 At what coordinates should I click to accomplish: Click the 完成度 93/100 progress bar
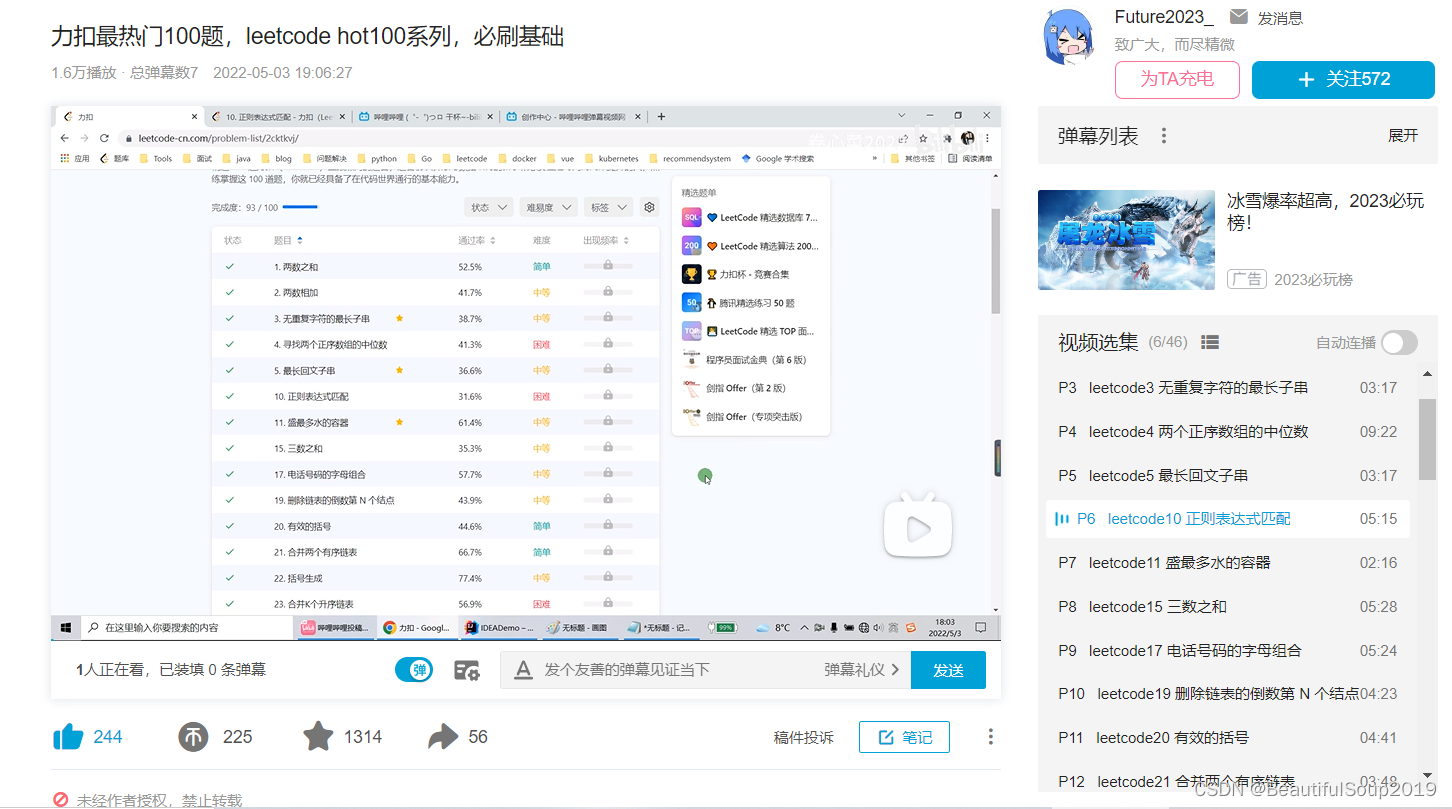tap(300, 207)
